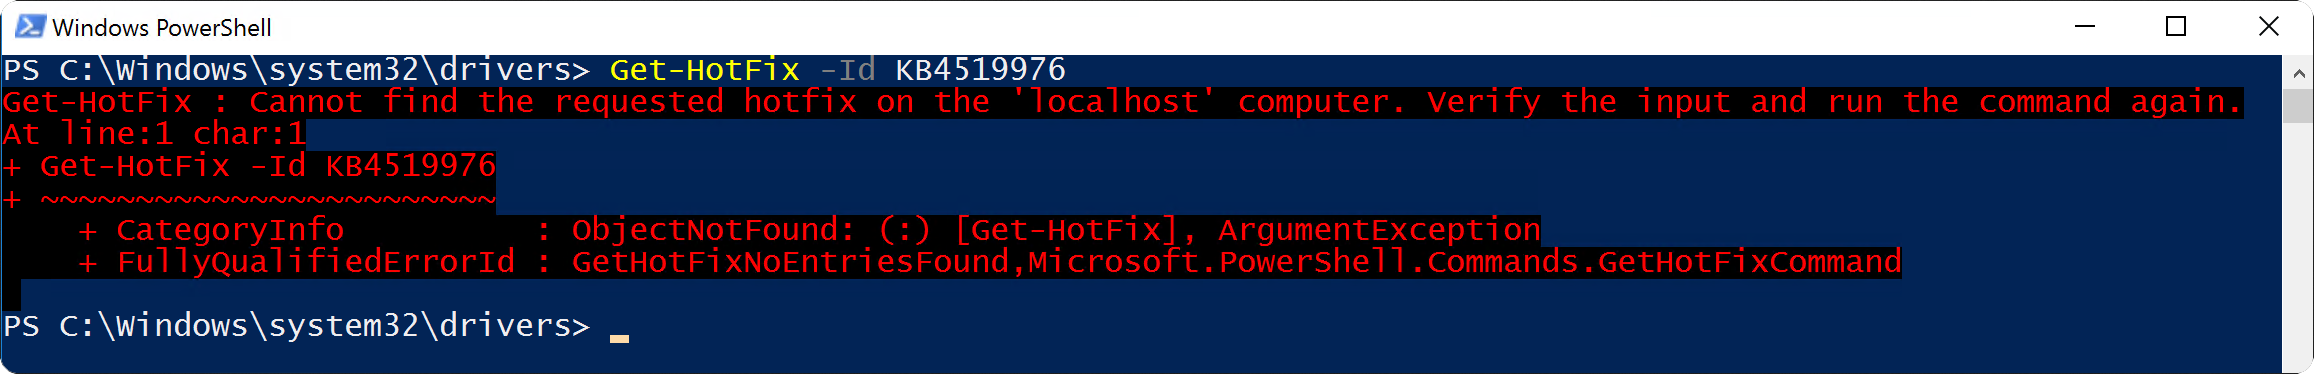Click GetHotFixNoEntriesFound error identifier text
The height and width of the screenshot is (374, 2314).
point(795,262)
